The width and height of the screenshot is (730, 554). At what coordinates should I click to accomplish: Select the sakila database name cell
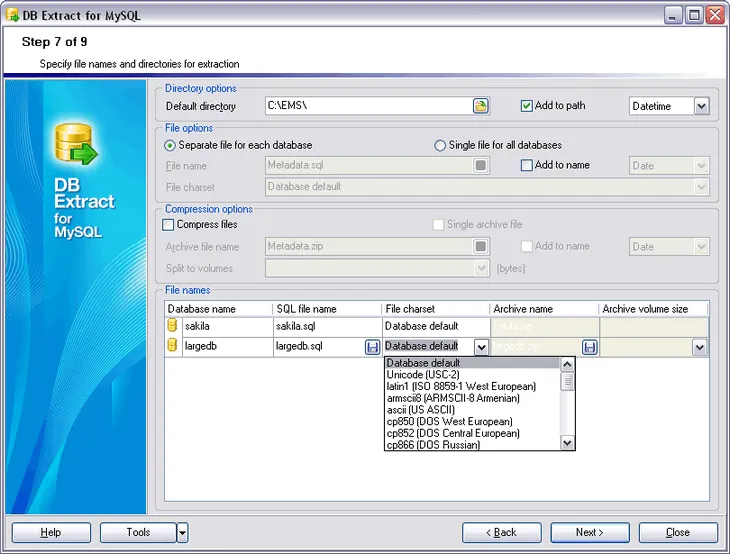click(x=227, y=326)
